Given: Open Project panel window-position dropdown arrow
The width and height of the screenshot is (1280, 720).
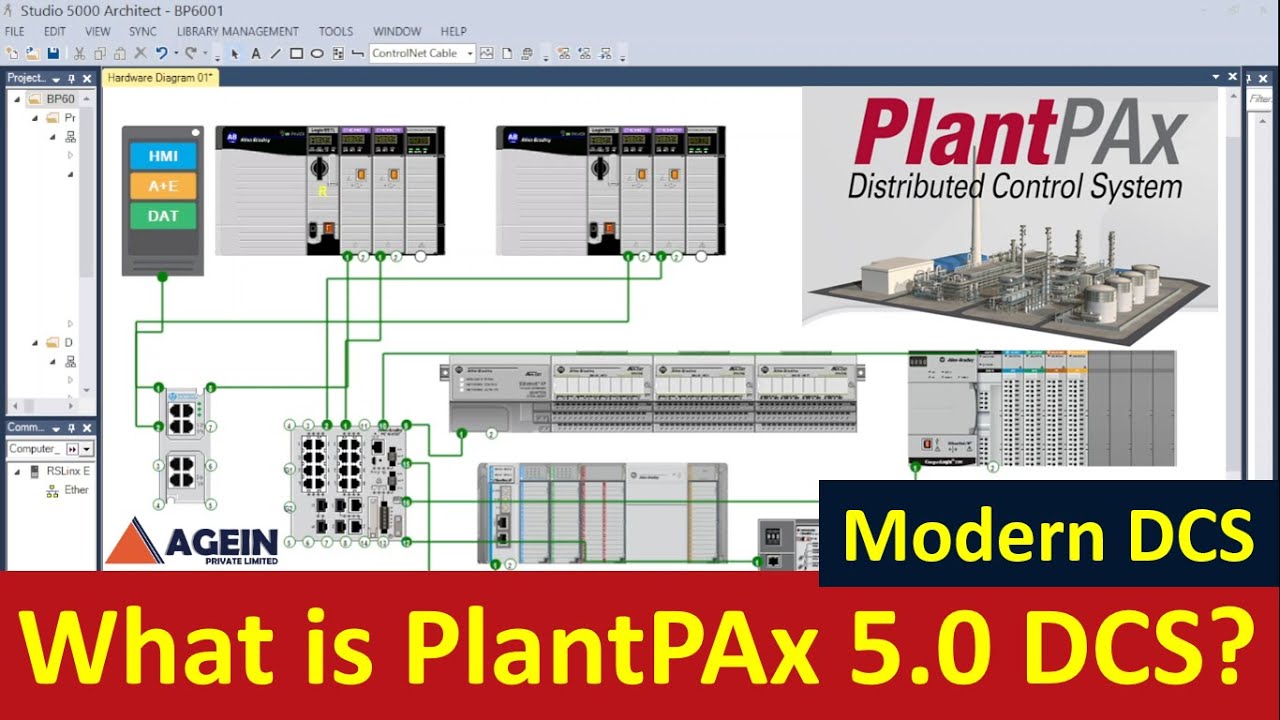Looking at the screenshot, I should pos(56,79).
